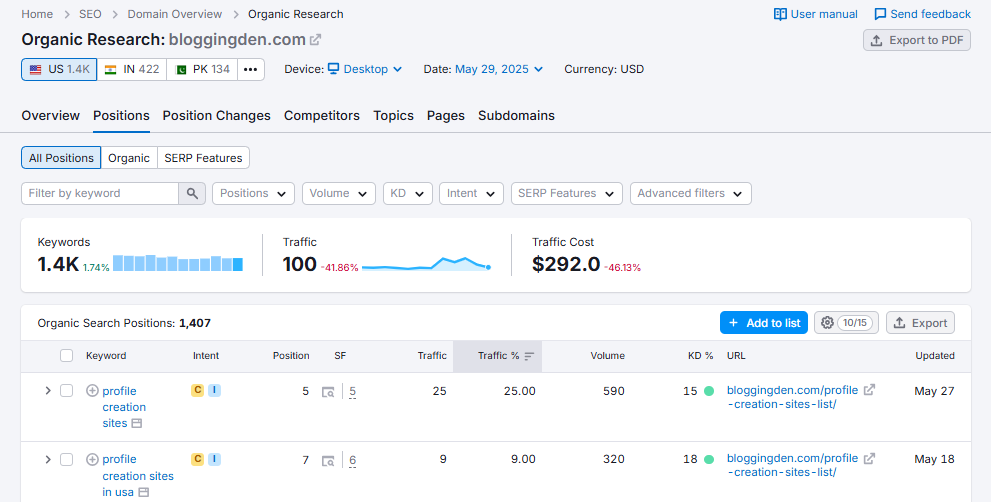Image resolution: width=991 pixels, height=502 pixels.
Task: Check the box for 'profile creation sites' row
Action: point(67,391)
